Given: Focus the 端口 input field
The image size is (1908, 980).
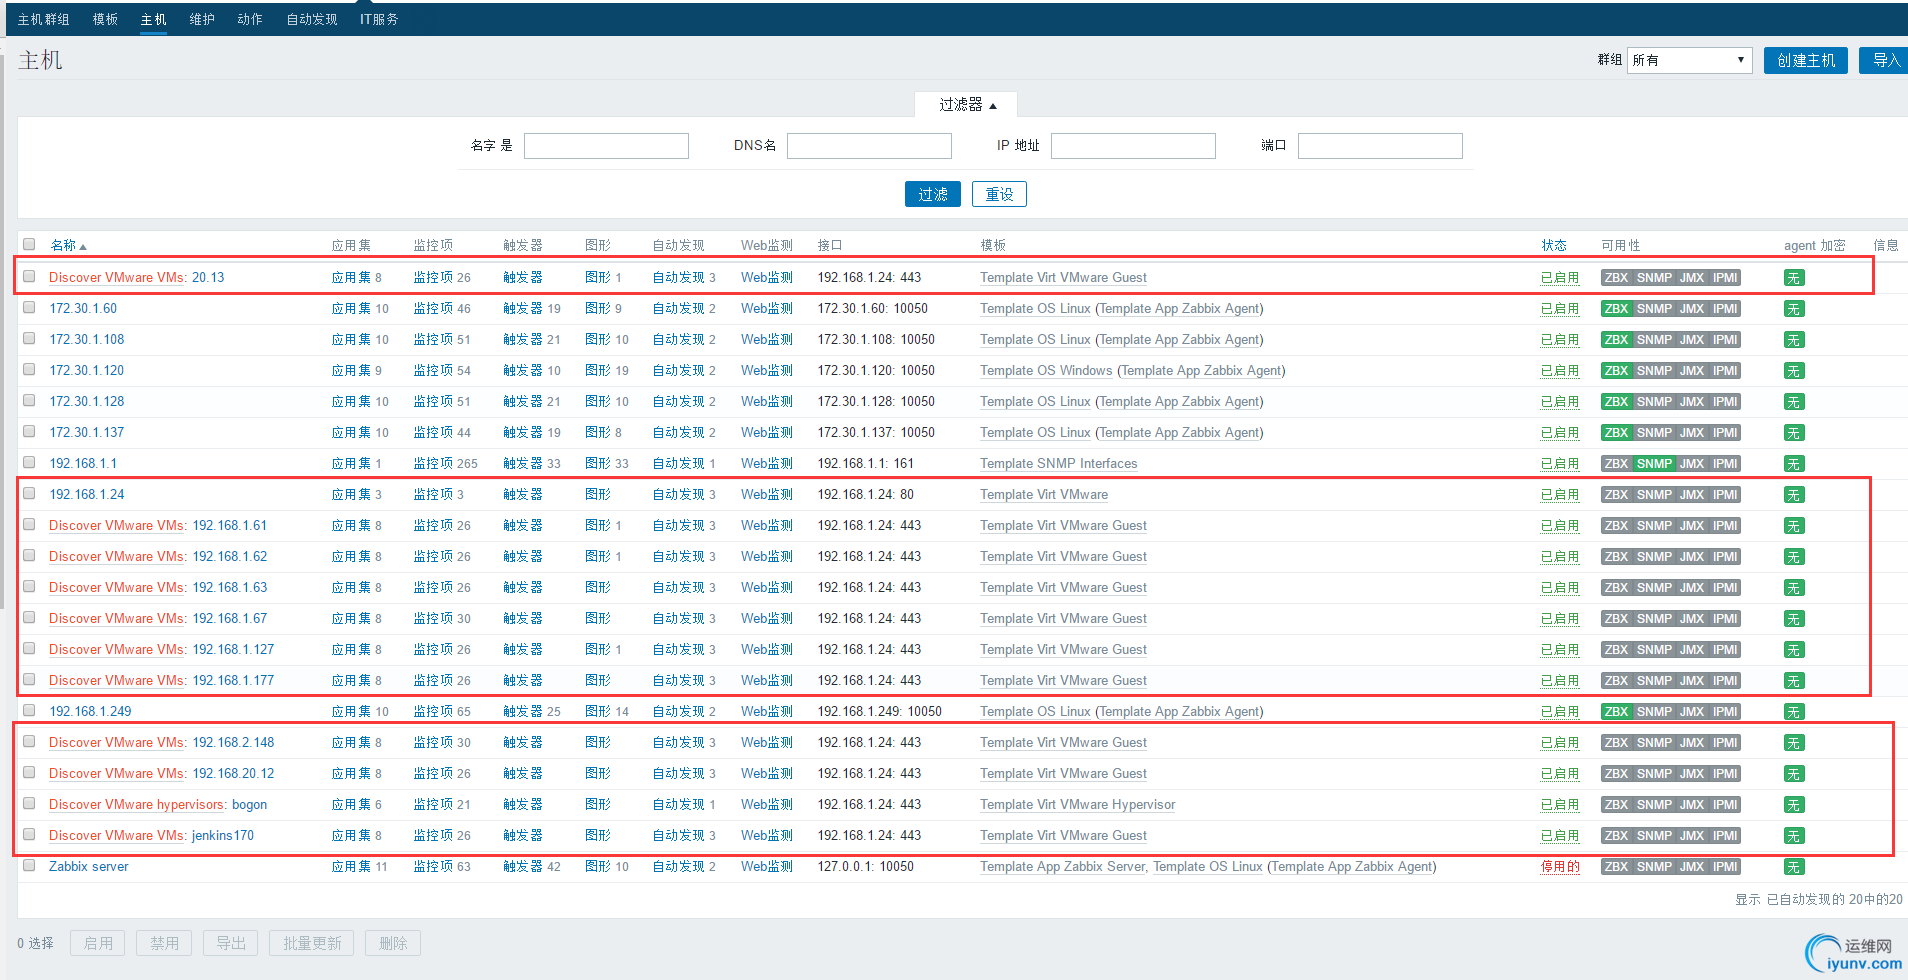Looking at the screenshot, I should coord(1380,146).
